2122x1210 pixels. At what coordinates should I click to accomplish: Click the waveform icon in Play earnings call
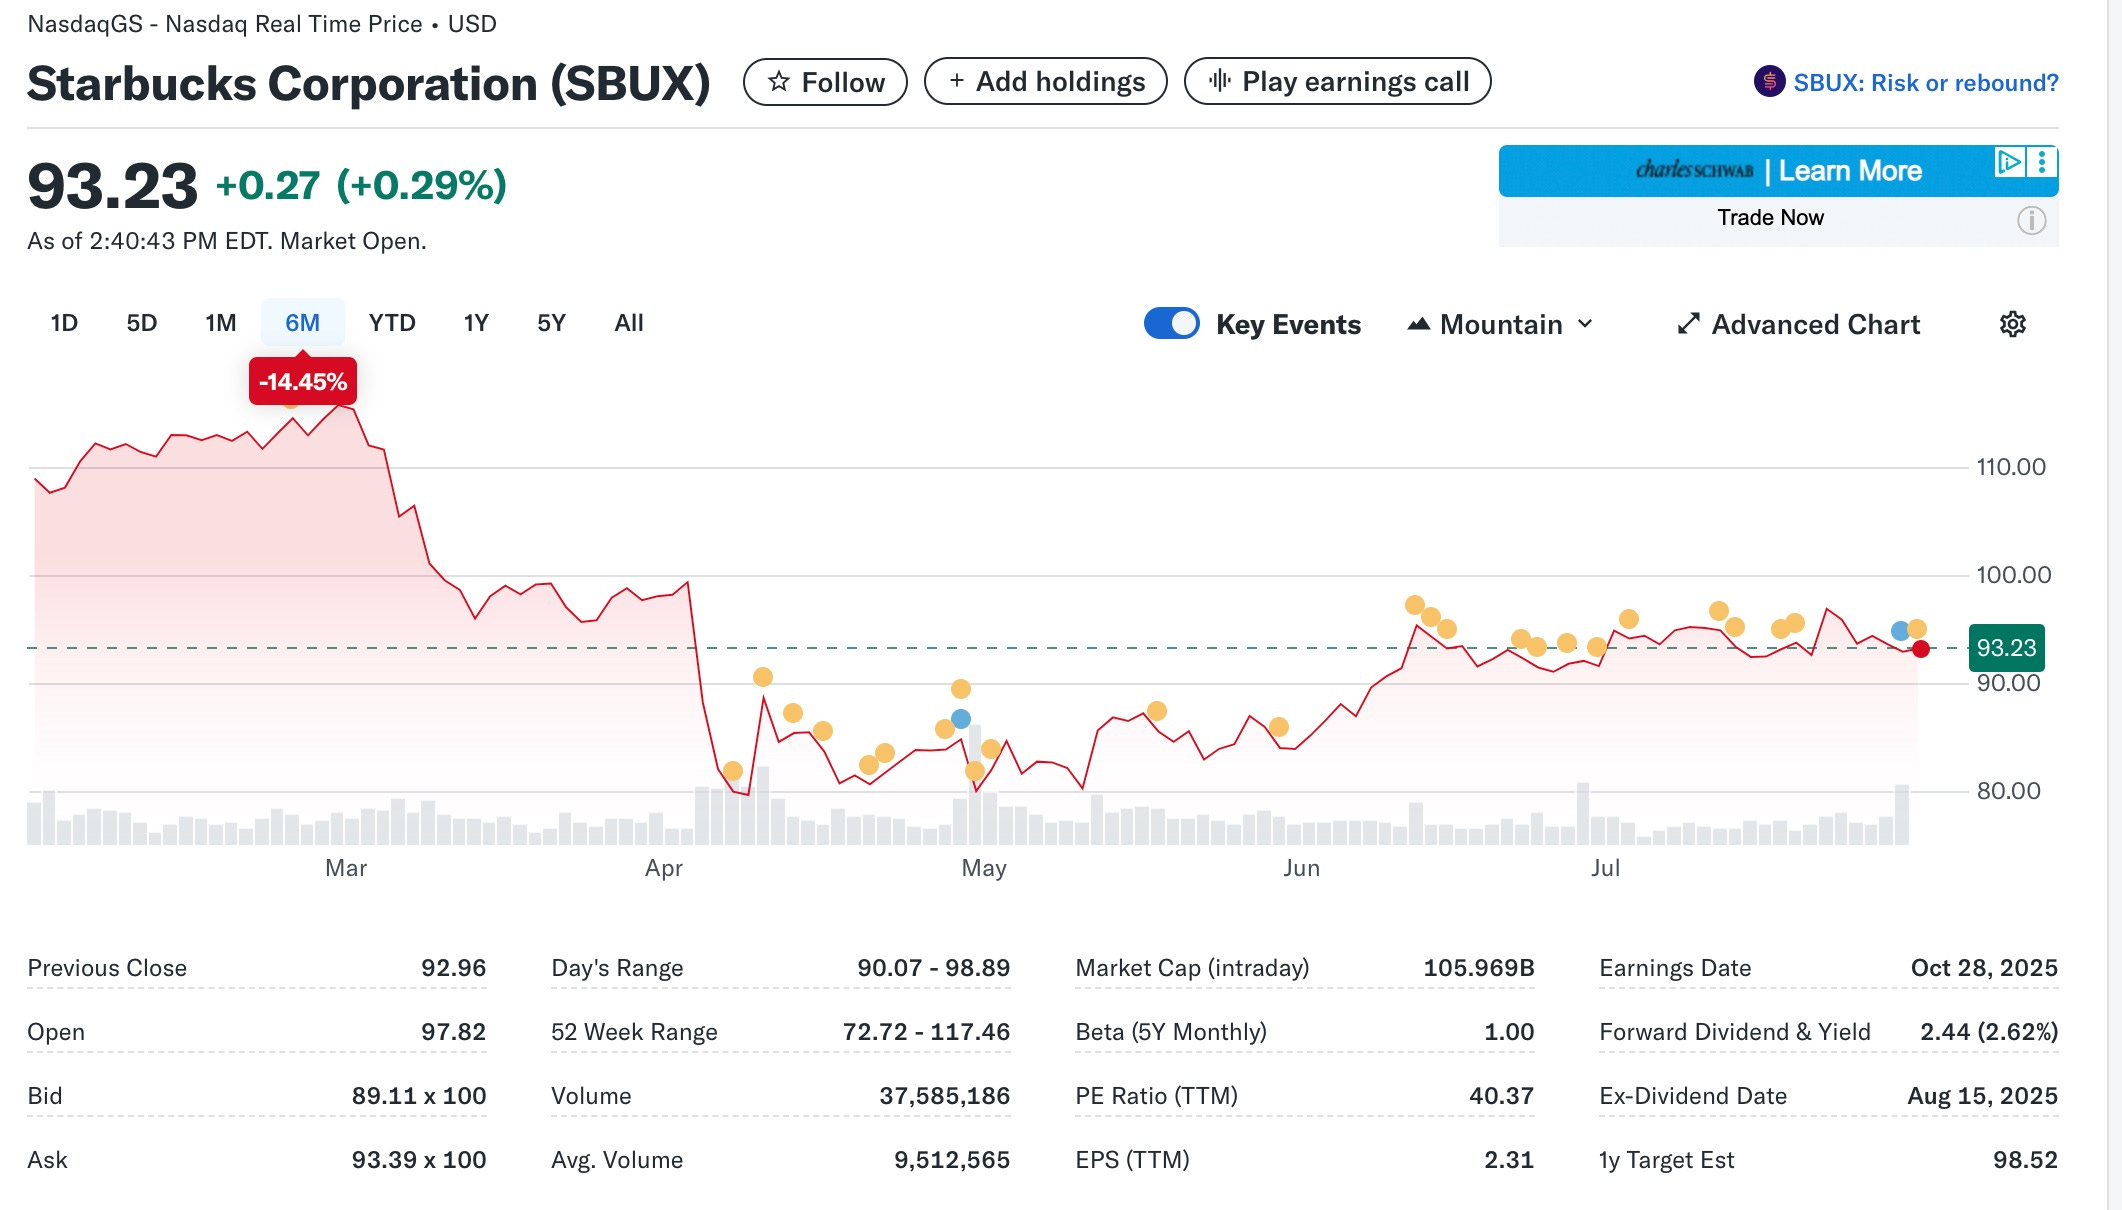tap(1219, 81)
